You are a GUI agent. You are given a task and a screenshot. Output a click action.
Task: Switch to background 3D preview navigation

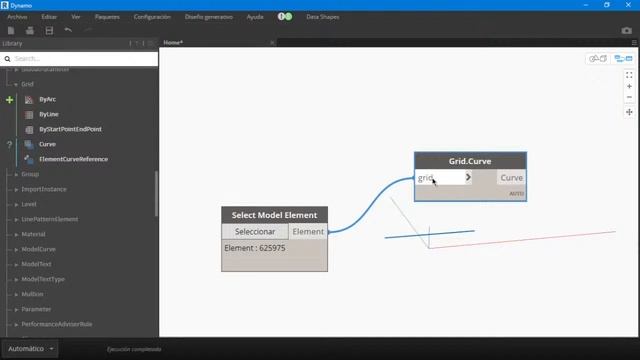tap(598, 59)
